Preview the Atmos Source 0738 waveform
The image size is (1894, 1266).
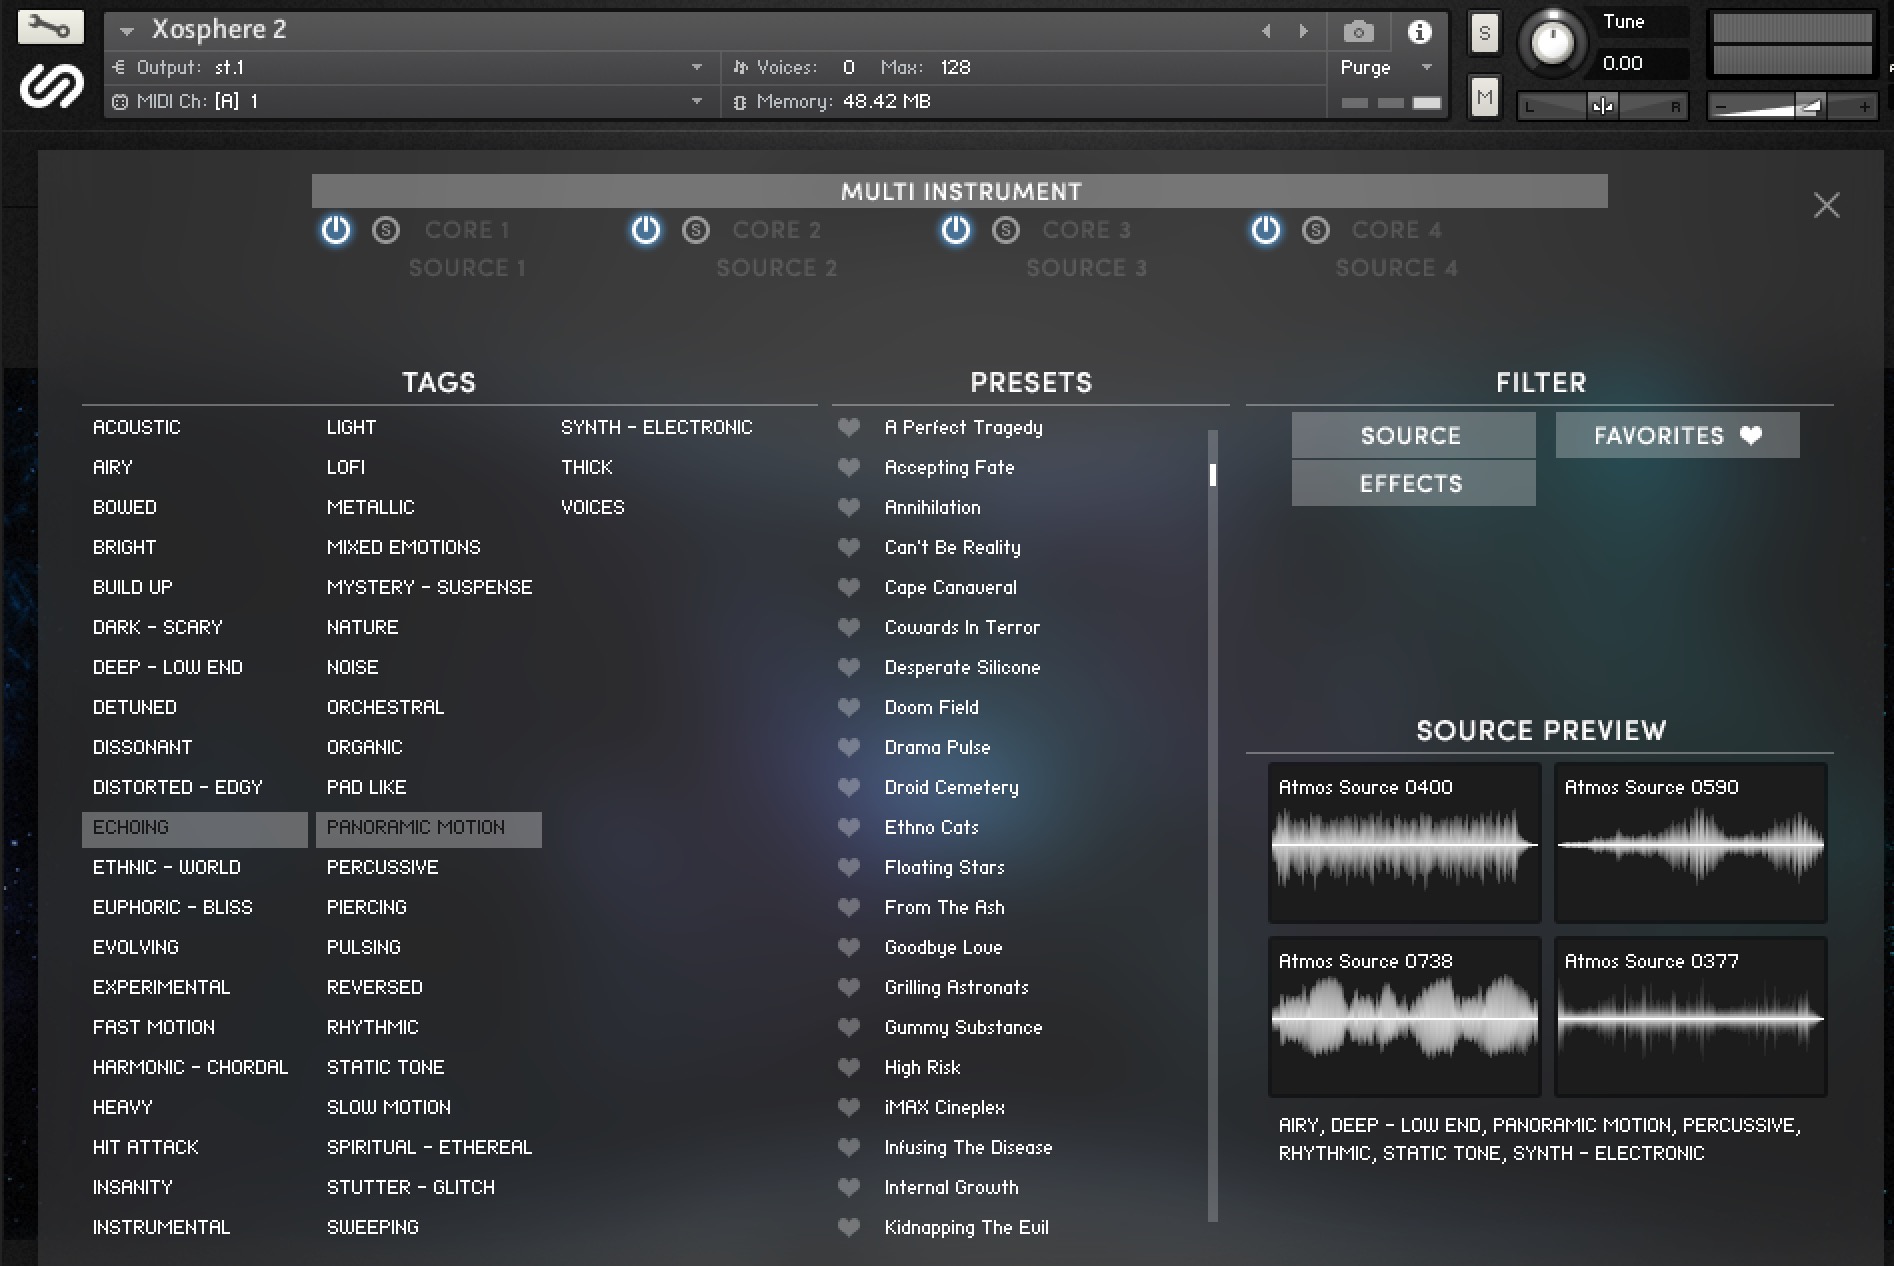point(1404,1017)
